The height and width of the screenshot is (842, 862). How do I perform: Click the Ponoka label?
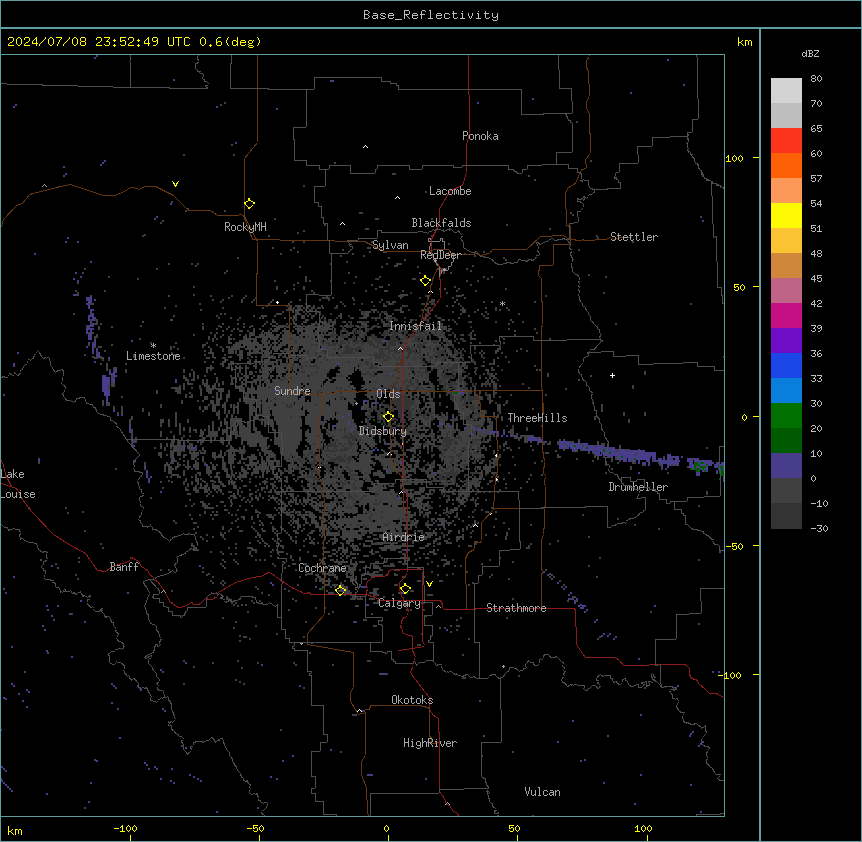[480, 136]
